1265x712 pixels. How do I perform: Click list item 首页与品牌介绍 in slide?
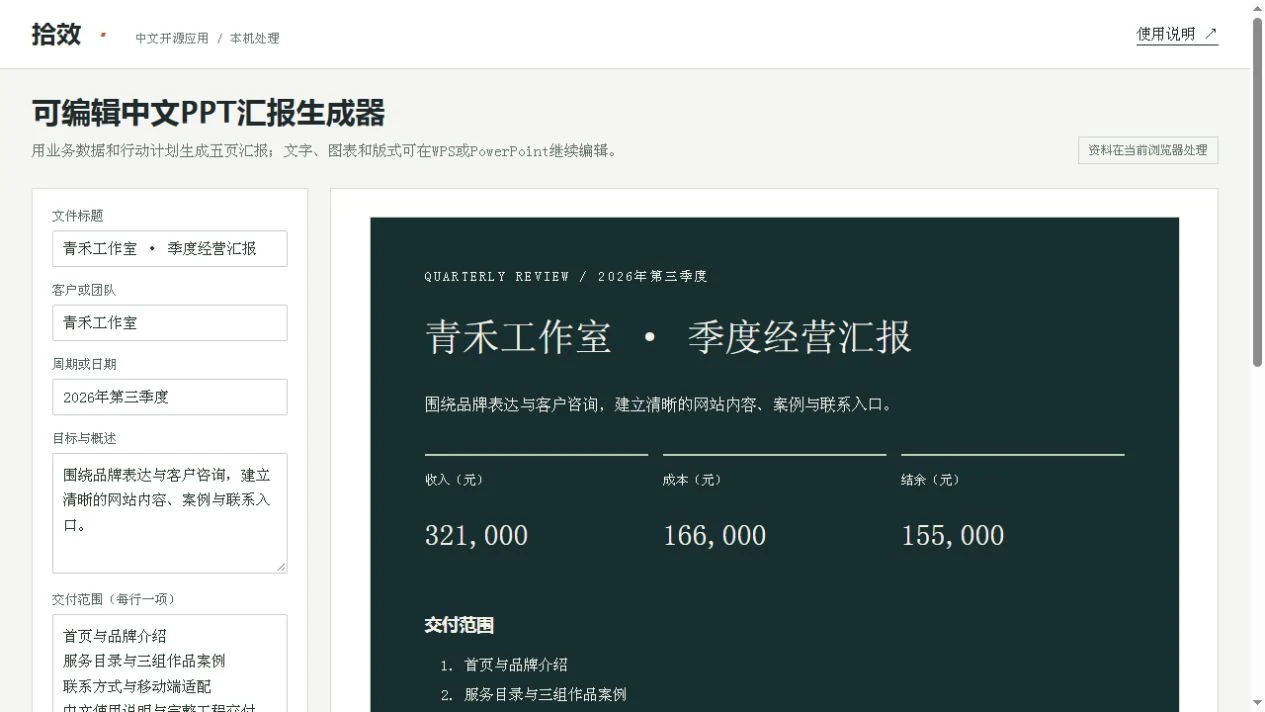[516, 665]
